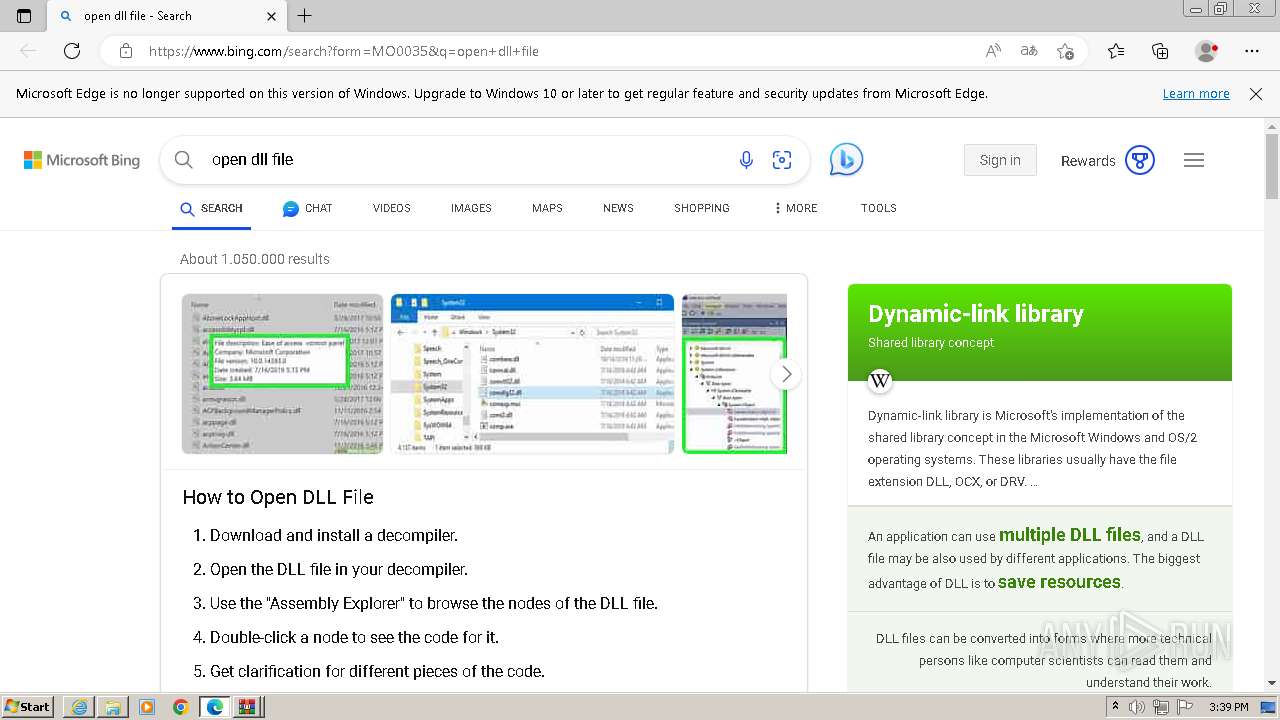The width and height of the screenshot is (1280, 720).
Task: Switch to the MAPS tab
Action: point(547,208)
